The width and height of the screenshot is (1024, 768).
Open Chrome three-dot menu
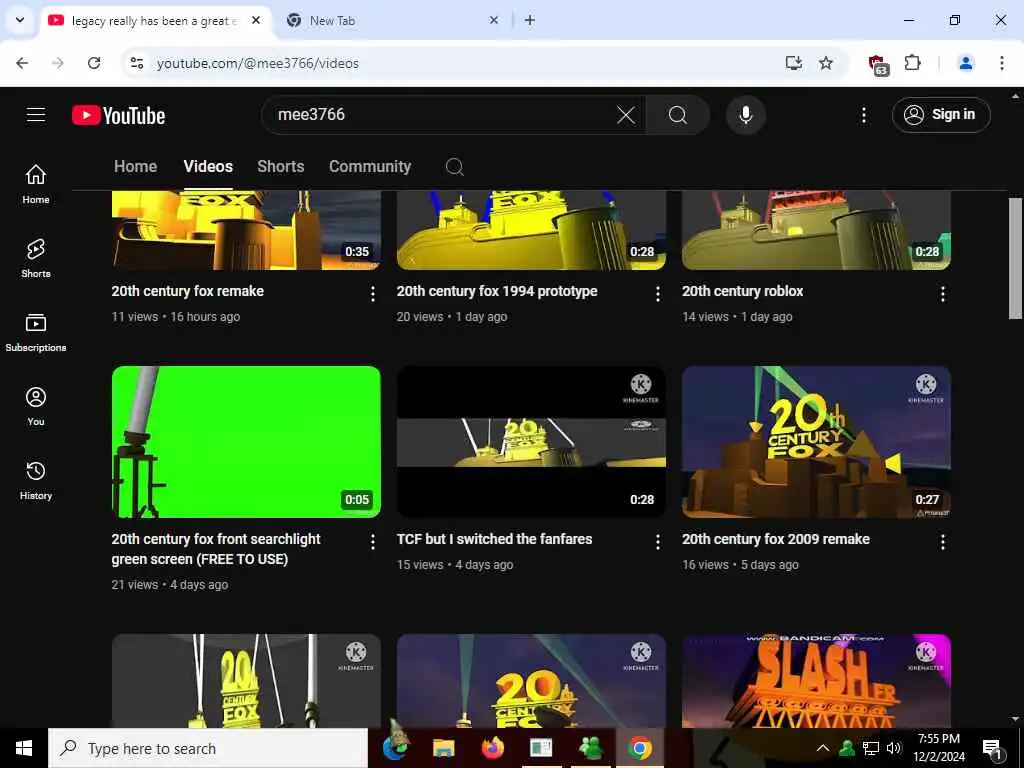click(1001, 63)
